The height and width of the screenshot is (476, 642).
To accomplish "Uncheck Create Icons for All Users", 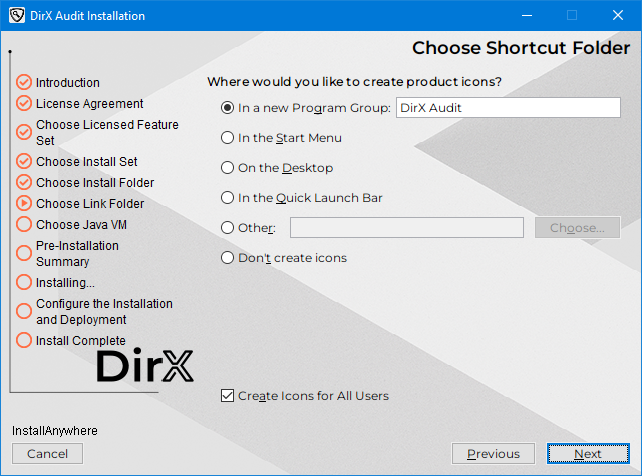I will click(x=228, y=396).
